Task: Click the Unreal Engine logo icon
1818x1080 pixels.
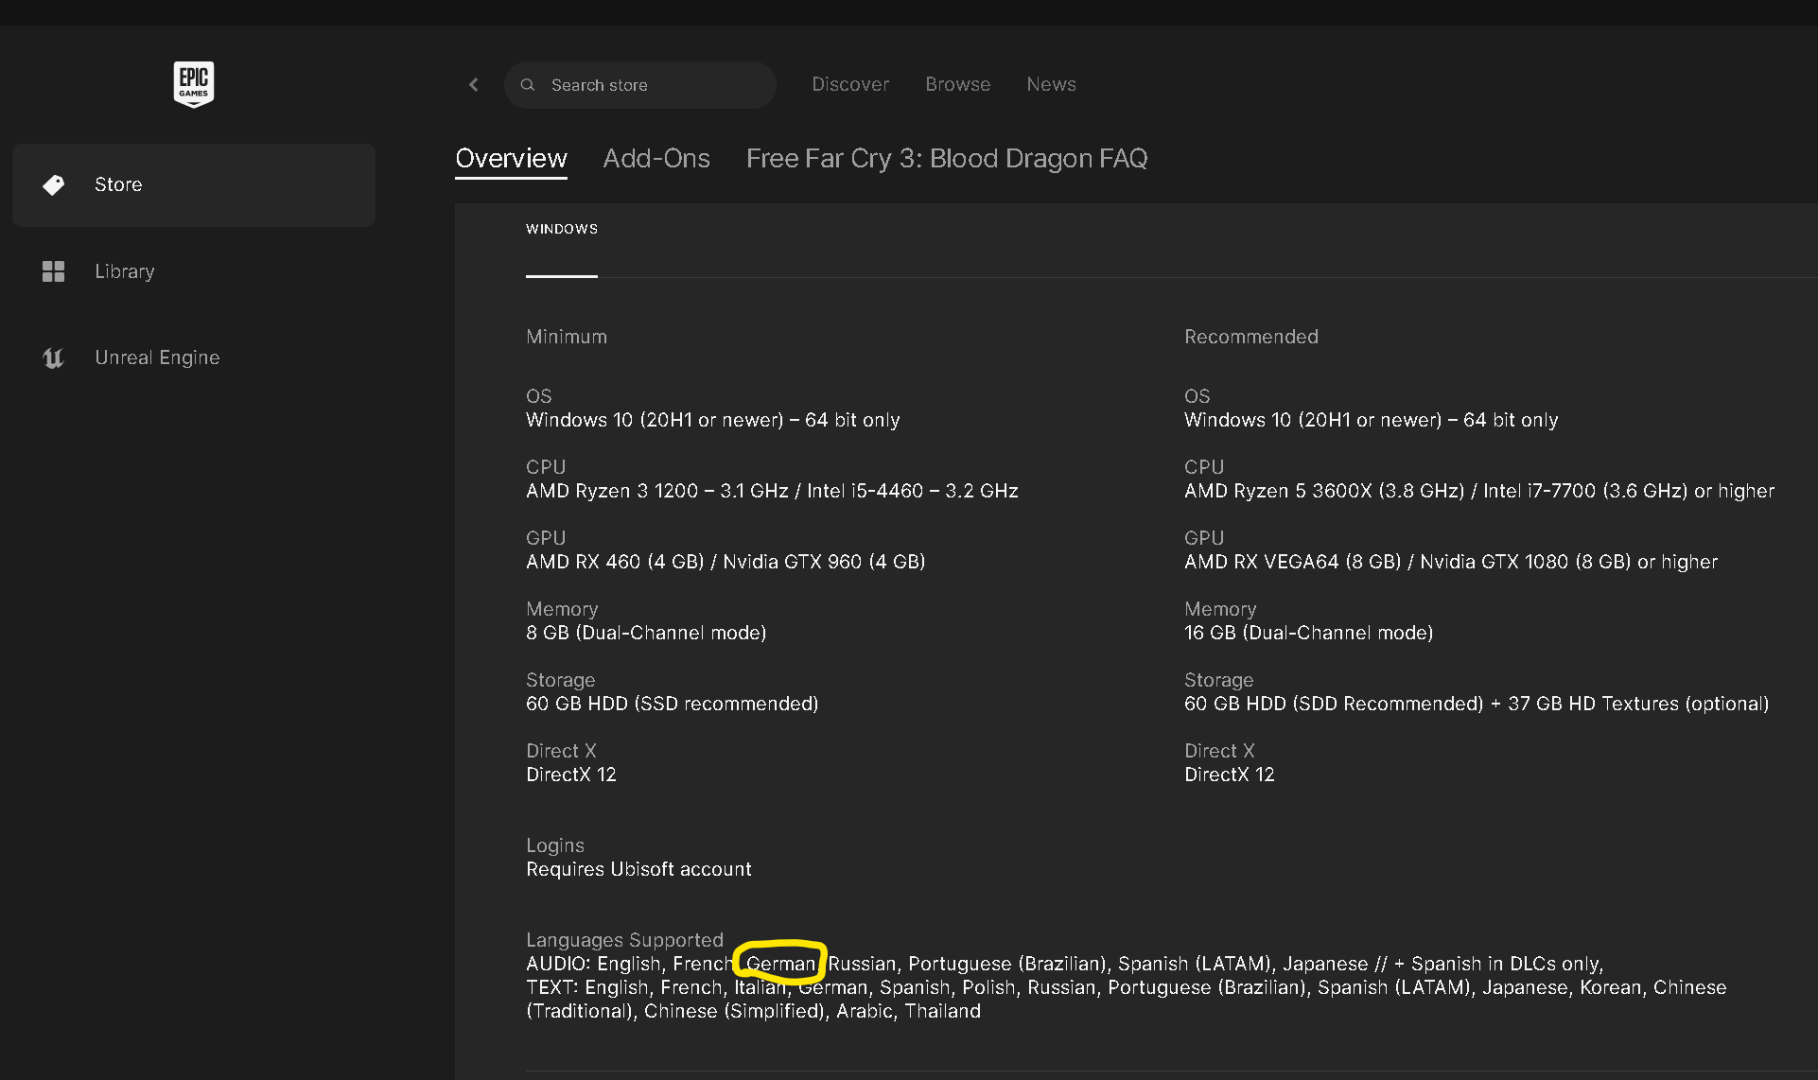Action: (x=54, y=358)
